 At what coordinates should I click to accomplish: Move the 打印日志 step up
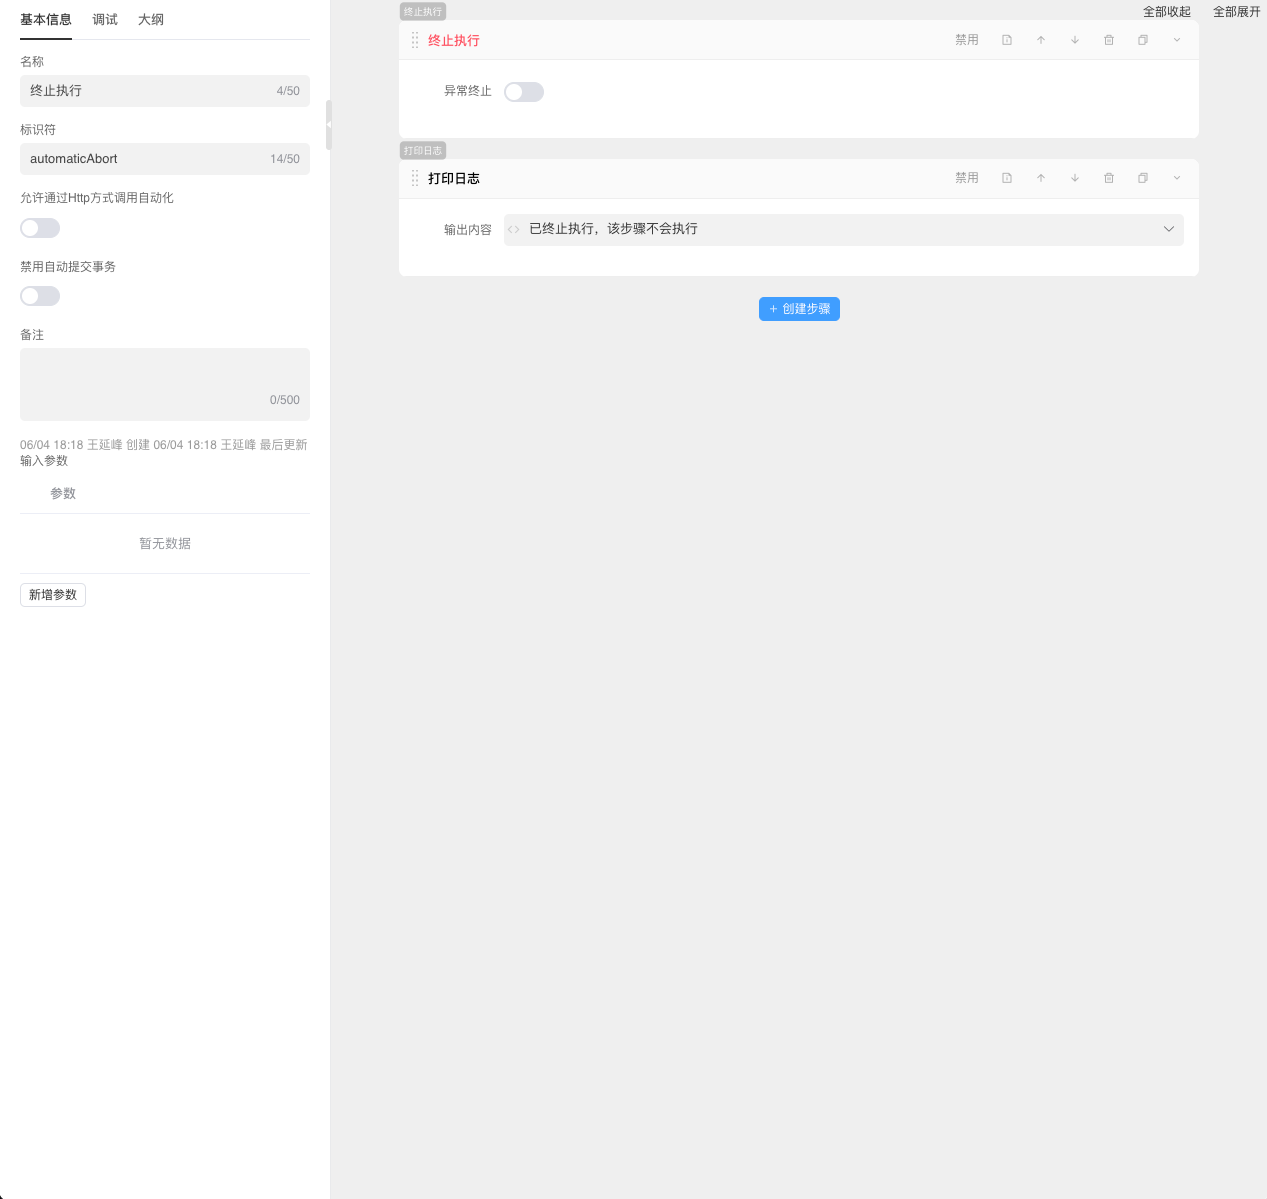click(1041, 178)
